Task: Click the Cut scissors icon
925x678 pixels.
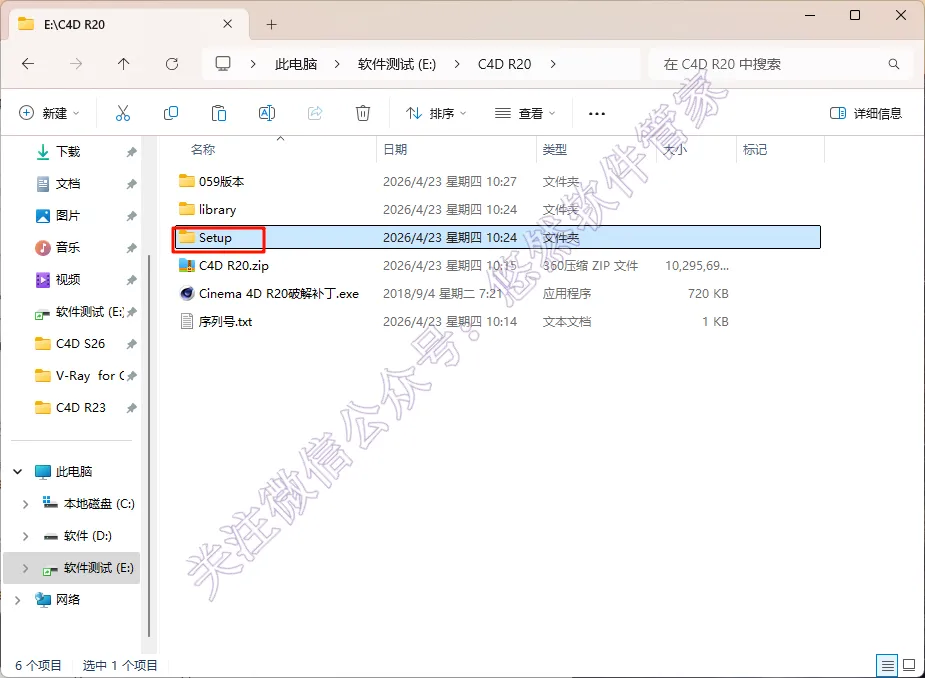Action: click(x=123, y=113)
